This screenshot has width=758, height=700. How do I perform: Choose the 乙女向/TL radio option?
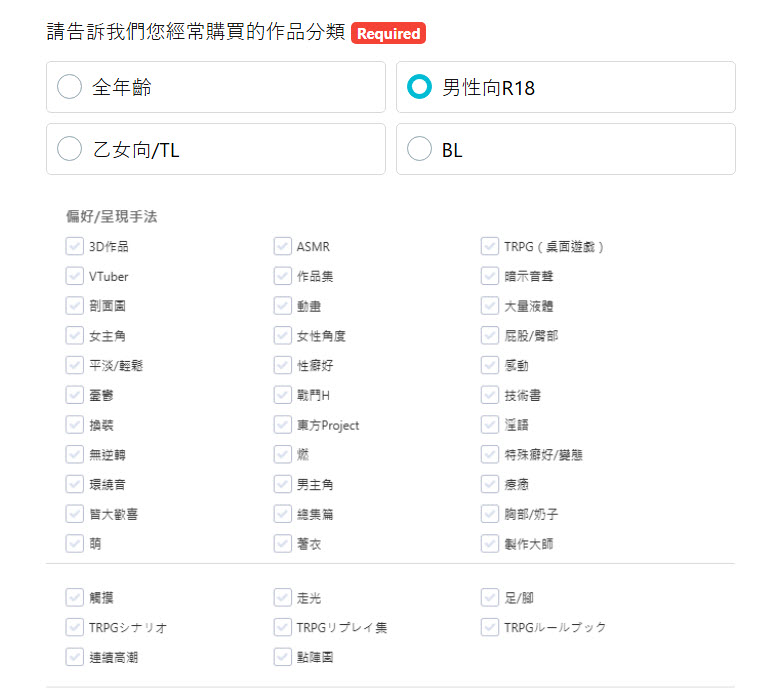click(x=70, y=150)
